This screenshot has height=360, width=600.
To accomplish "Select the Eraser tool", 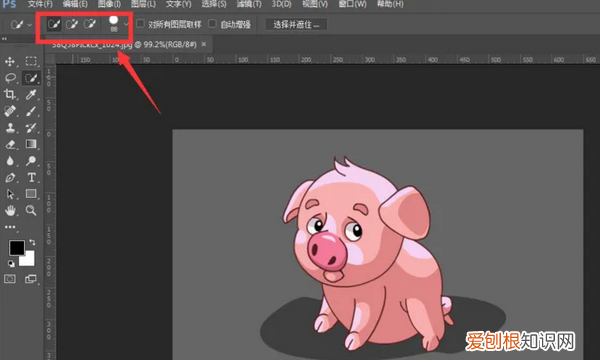I will [x=10, y=144].
